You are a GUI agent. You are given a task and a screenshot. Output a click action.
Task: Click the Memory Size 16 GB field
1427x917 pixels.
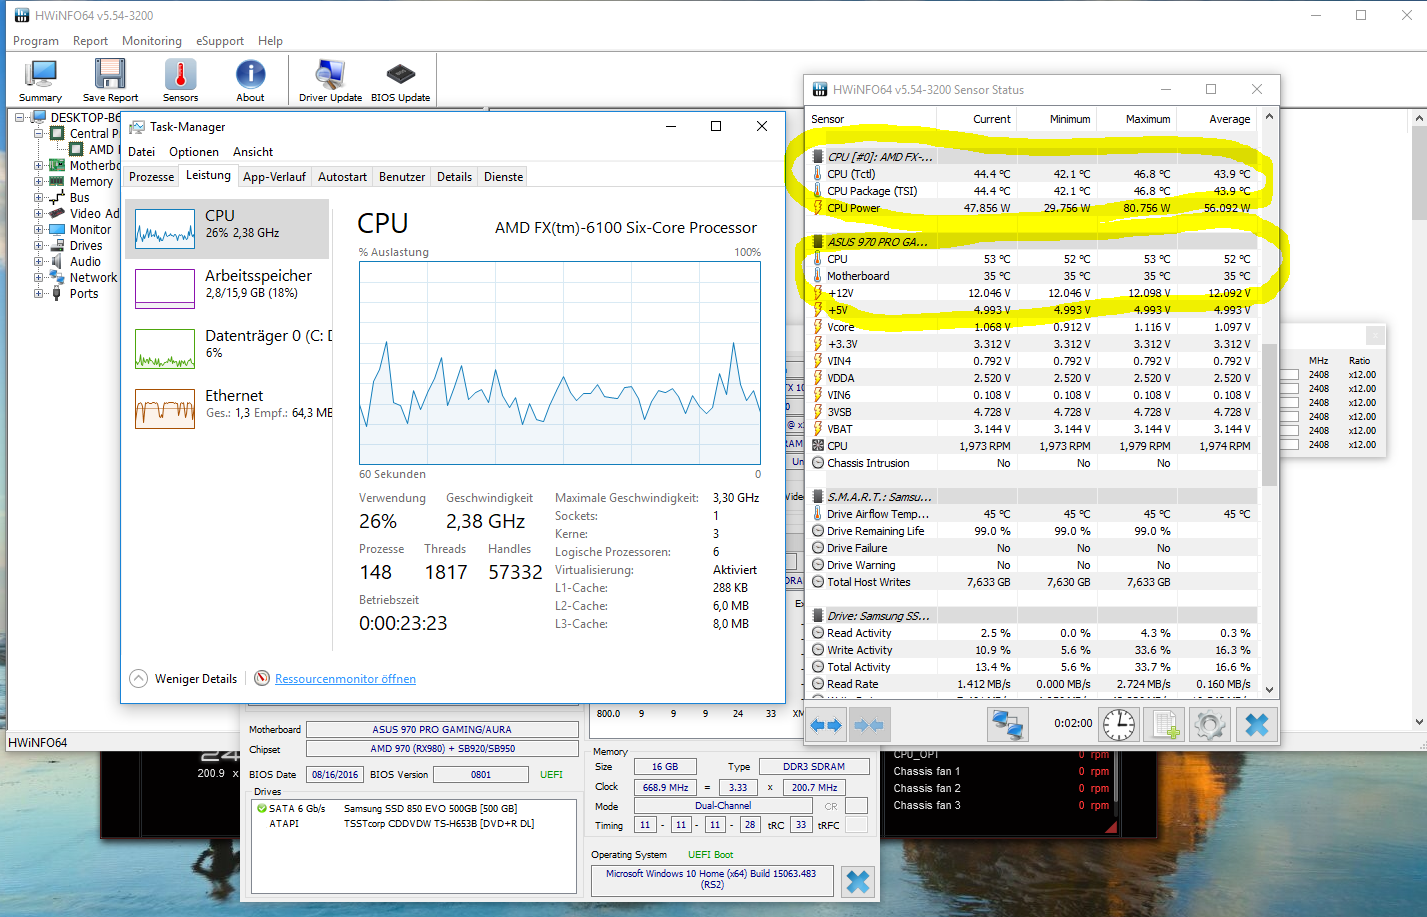[x=665, y=767]
